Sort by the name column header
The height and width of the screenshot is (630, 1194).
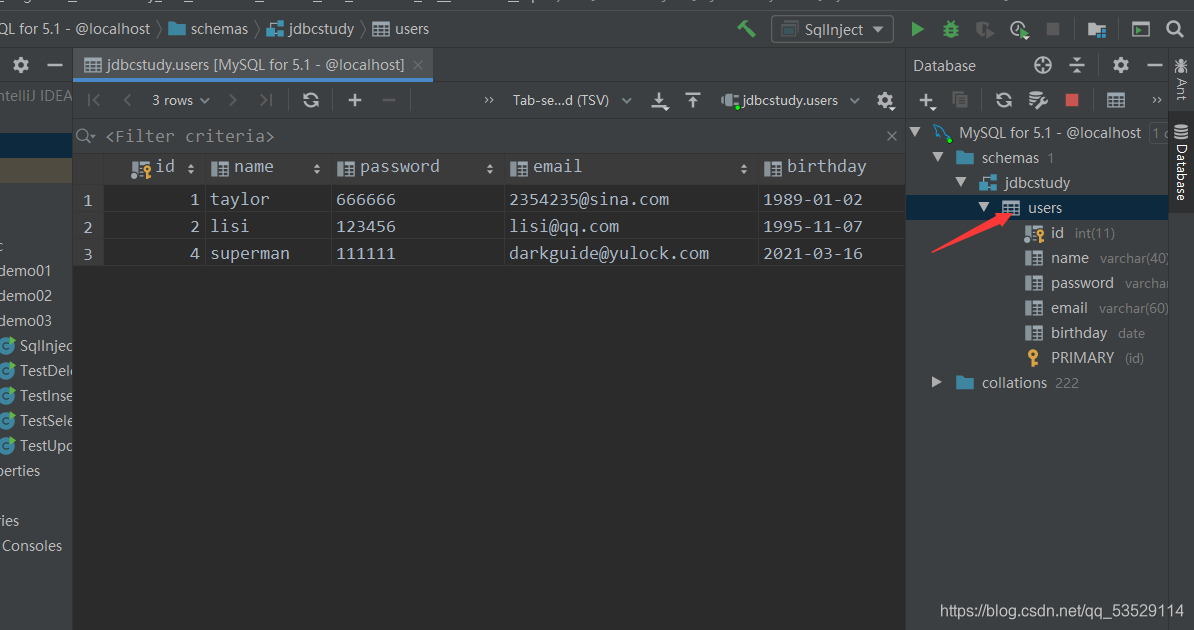pos(268,168)
